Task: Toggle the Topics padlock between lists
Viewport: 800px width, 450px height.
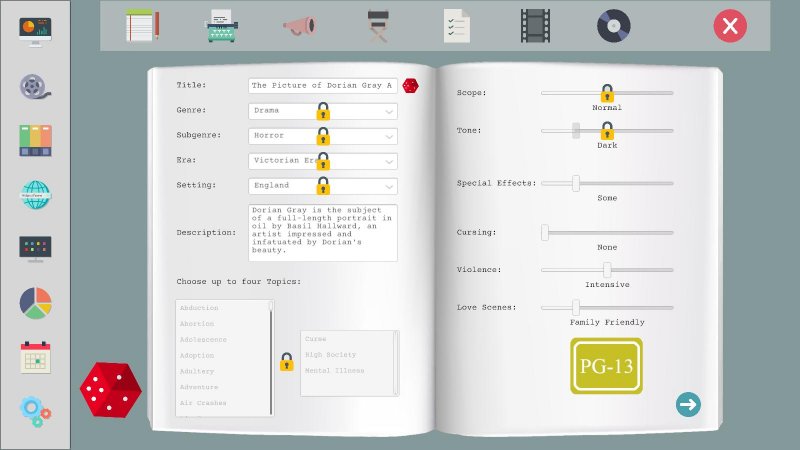Action: pos(287,362)
